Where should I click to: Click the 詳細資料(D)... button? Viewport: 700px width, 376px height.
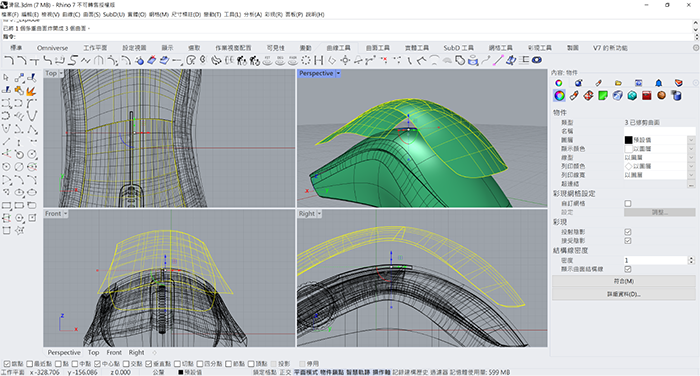[x=624, y=294]
